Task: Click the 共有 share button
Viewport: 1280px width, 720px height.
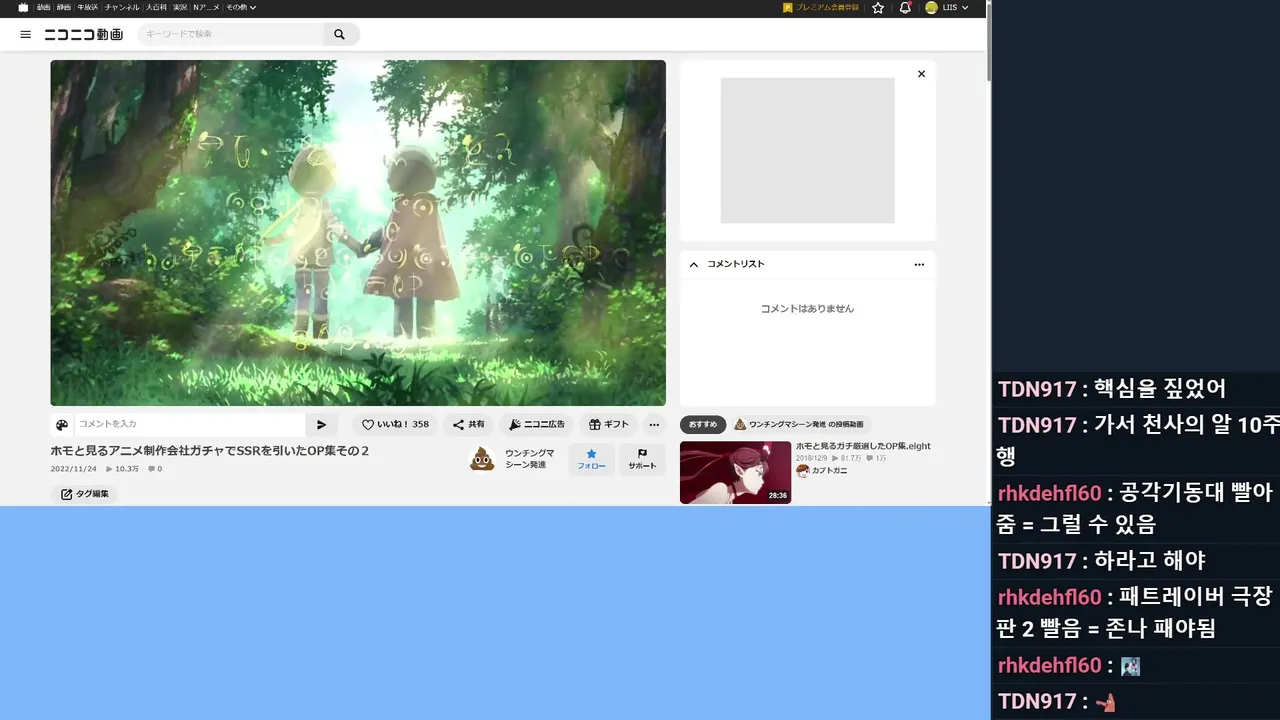Action: click(x=468, y=424)
